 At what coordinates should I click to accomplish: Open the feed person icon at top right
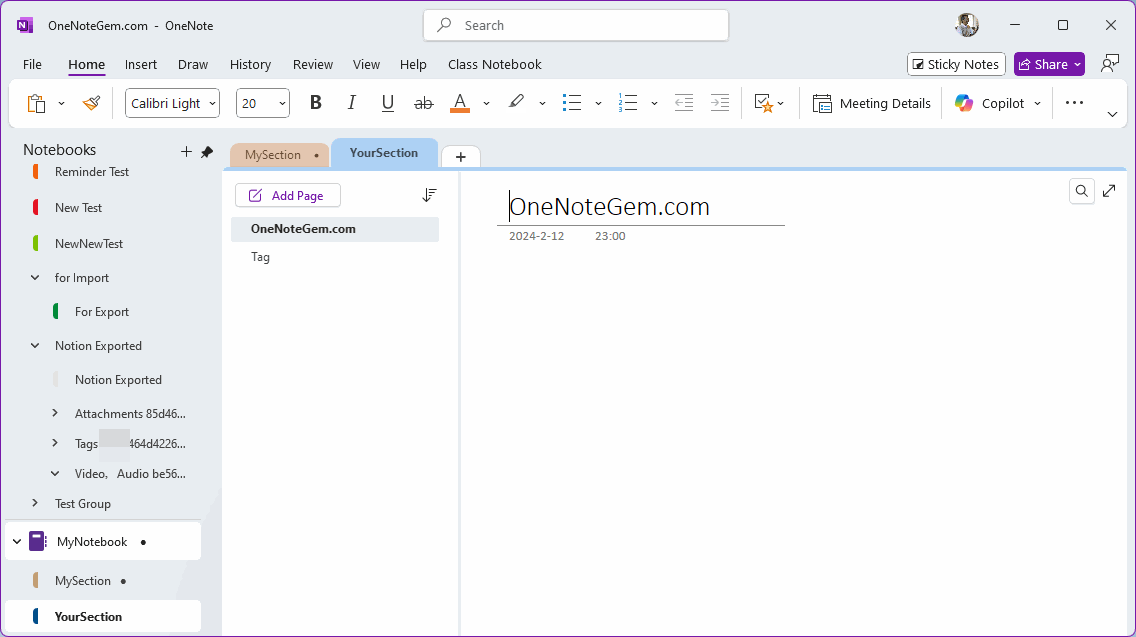click(x=1109, y=64)
